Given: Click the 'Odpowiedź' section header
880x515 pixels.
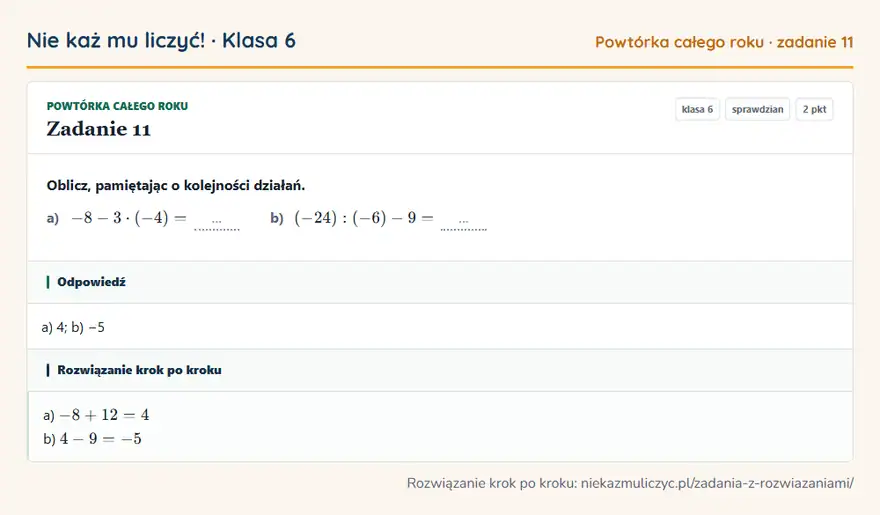Looking at the screenshot, I should pos(440,282).
